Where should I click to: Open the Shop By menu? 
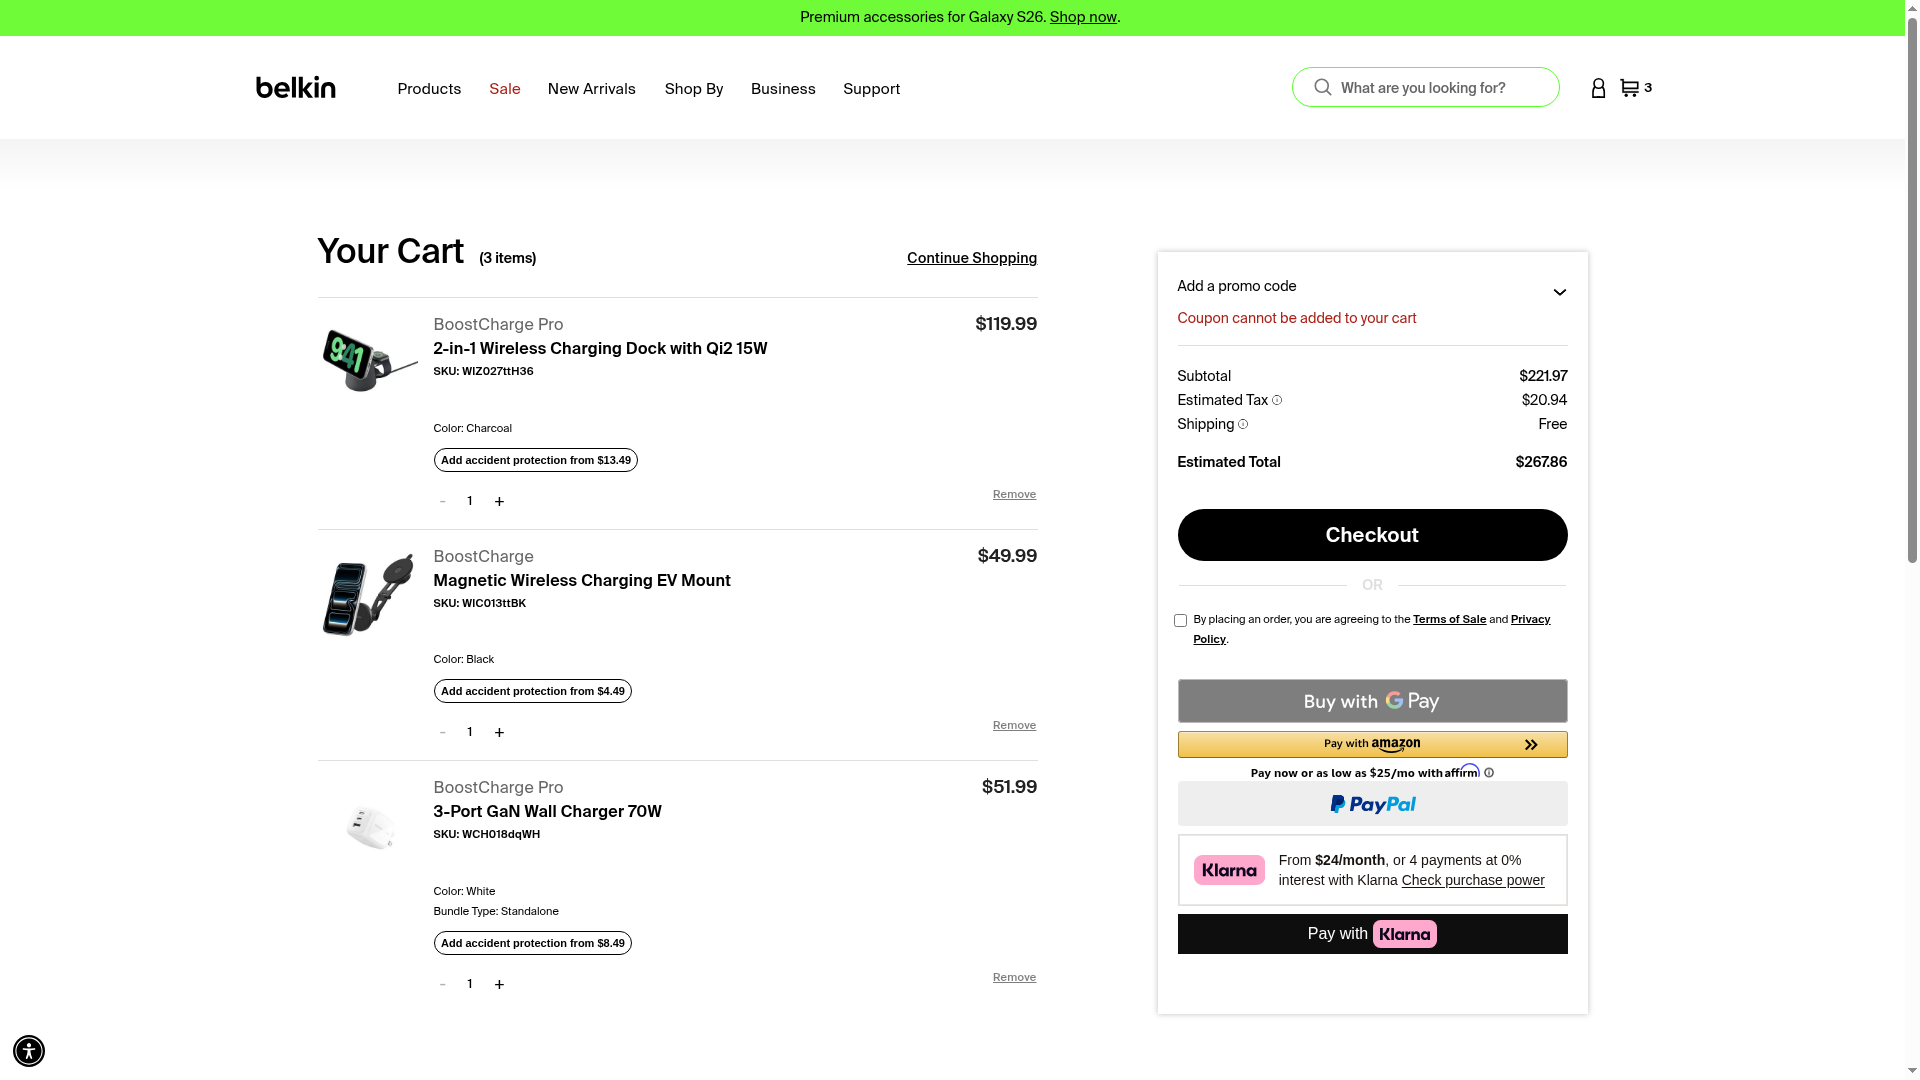coord(694,89)
